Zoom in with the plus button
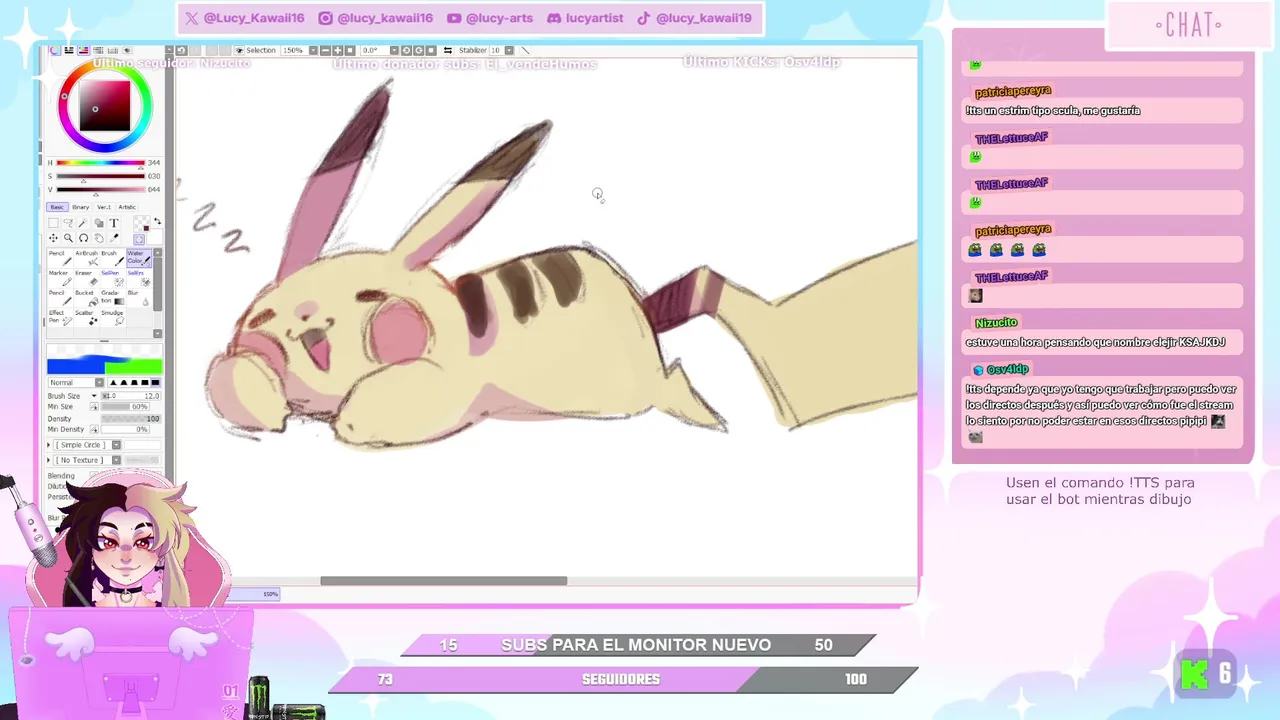This screenshot has width=1280, height=720. click(x=338, y=50)
